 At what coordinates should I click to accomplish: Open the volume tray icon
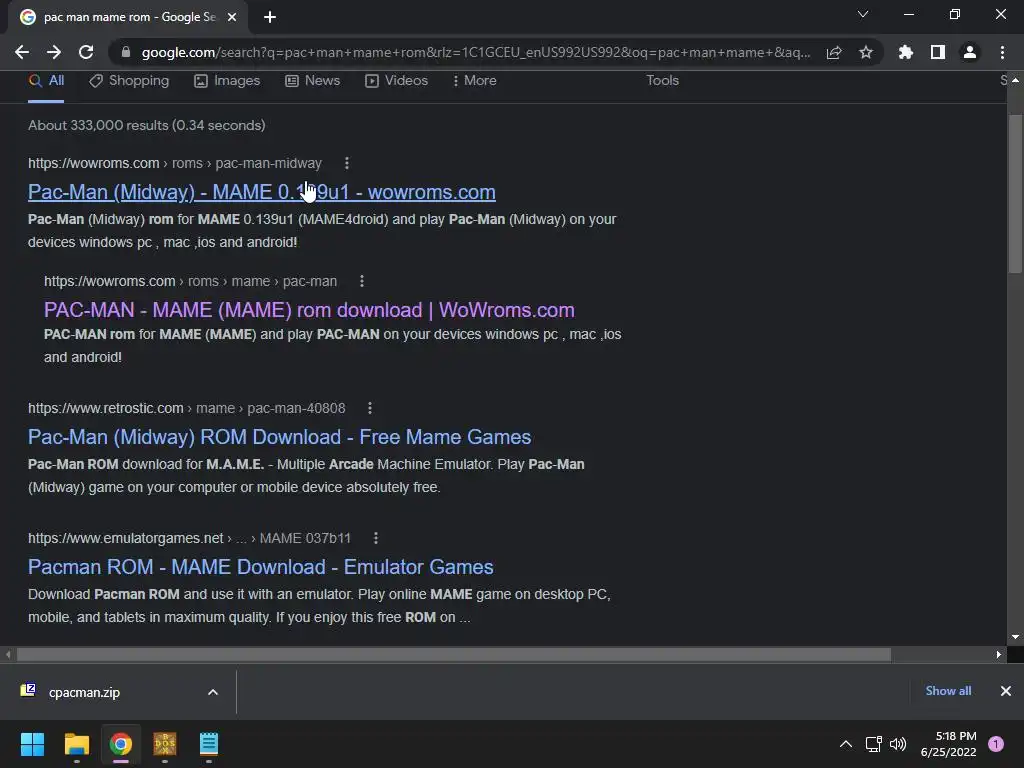click(898, 744)
